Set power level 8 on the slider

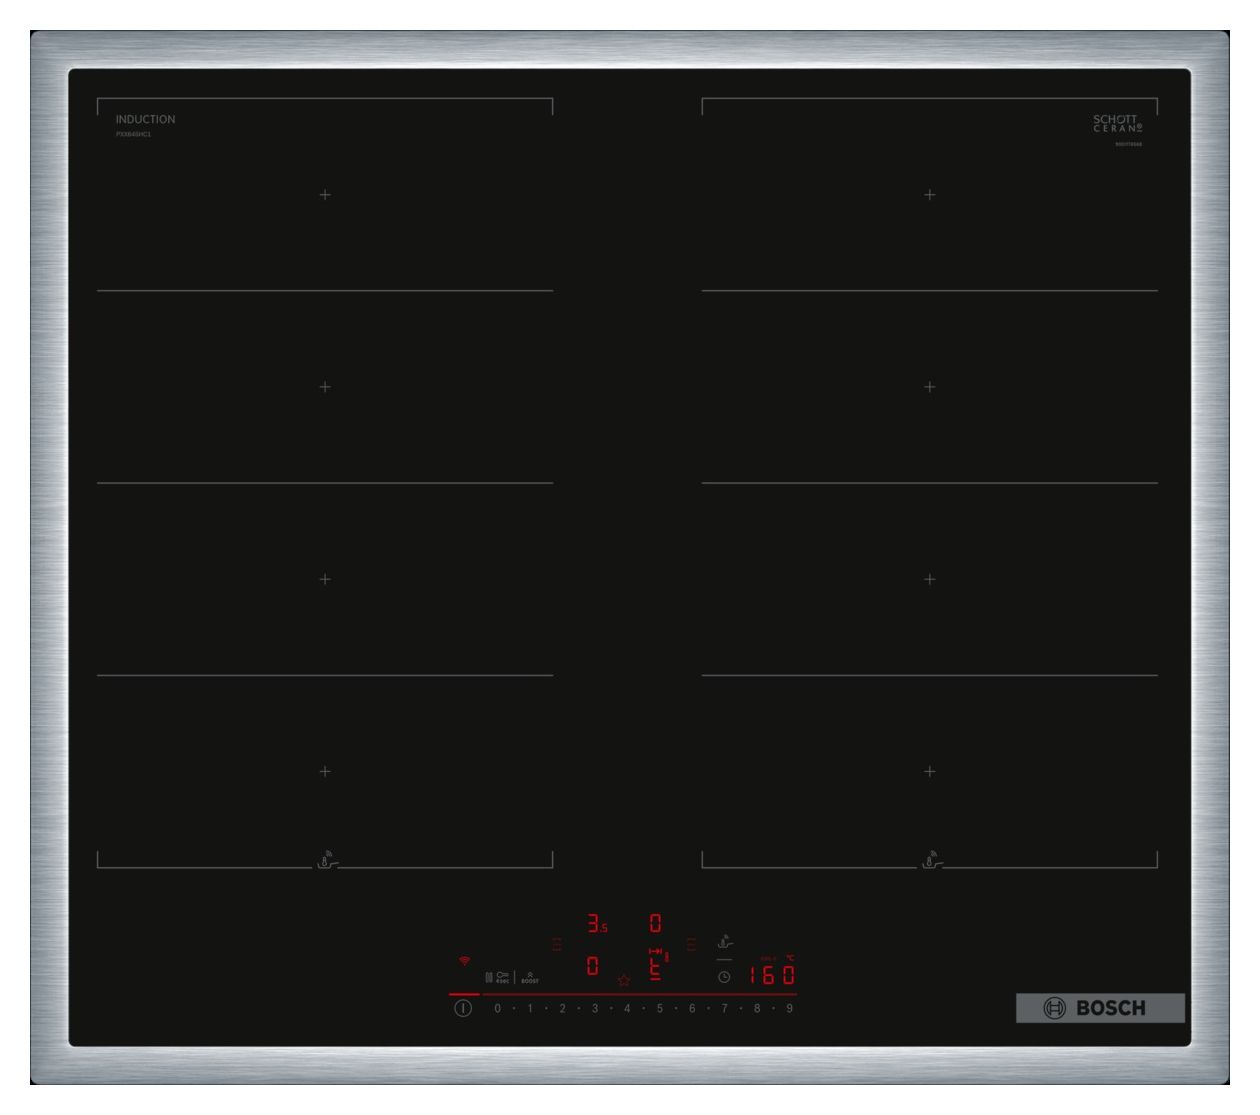pyautogui.click(x=757, y=1008)
